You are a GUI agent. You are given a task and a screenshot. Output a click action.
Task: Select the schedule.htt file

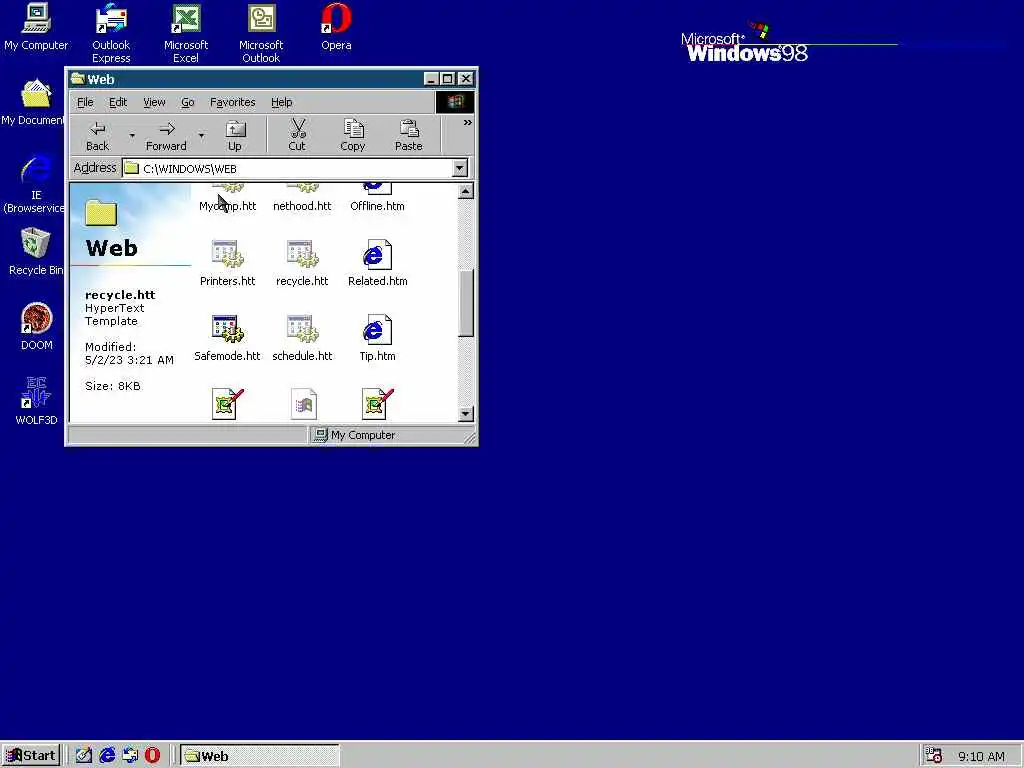click(302, 339)
